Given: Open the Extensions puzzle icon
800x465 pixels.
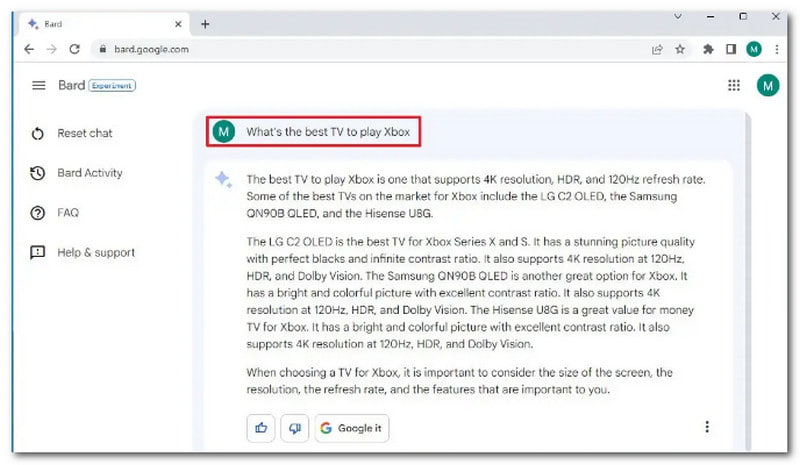Looking at the screenshot, I should 708,50.
